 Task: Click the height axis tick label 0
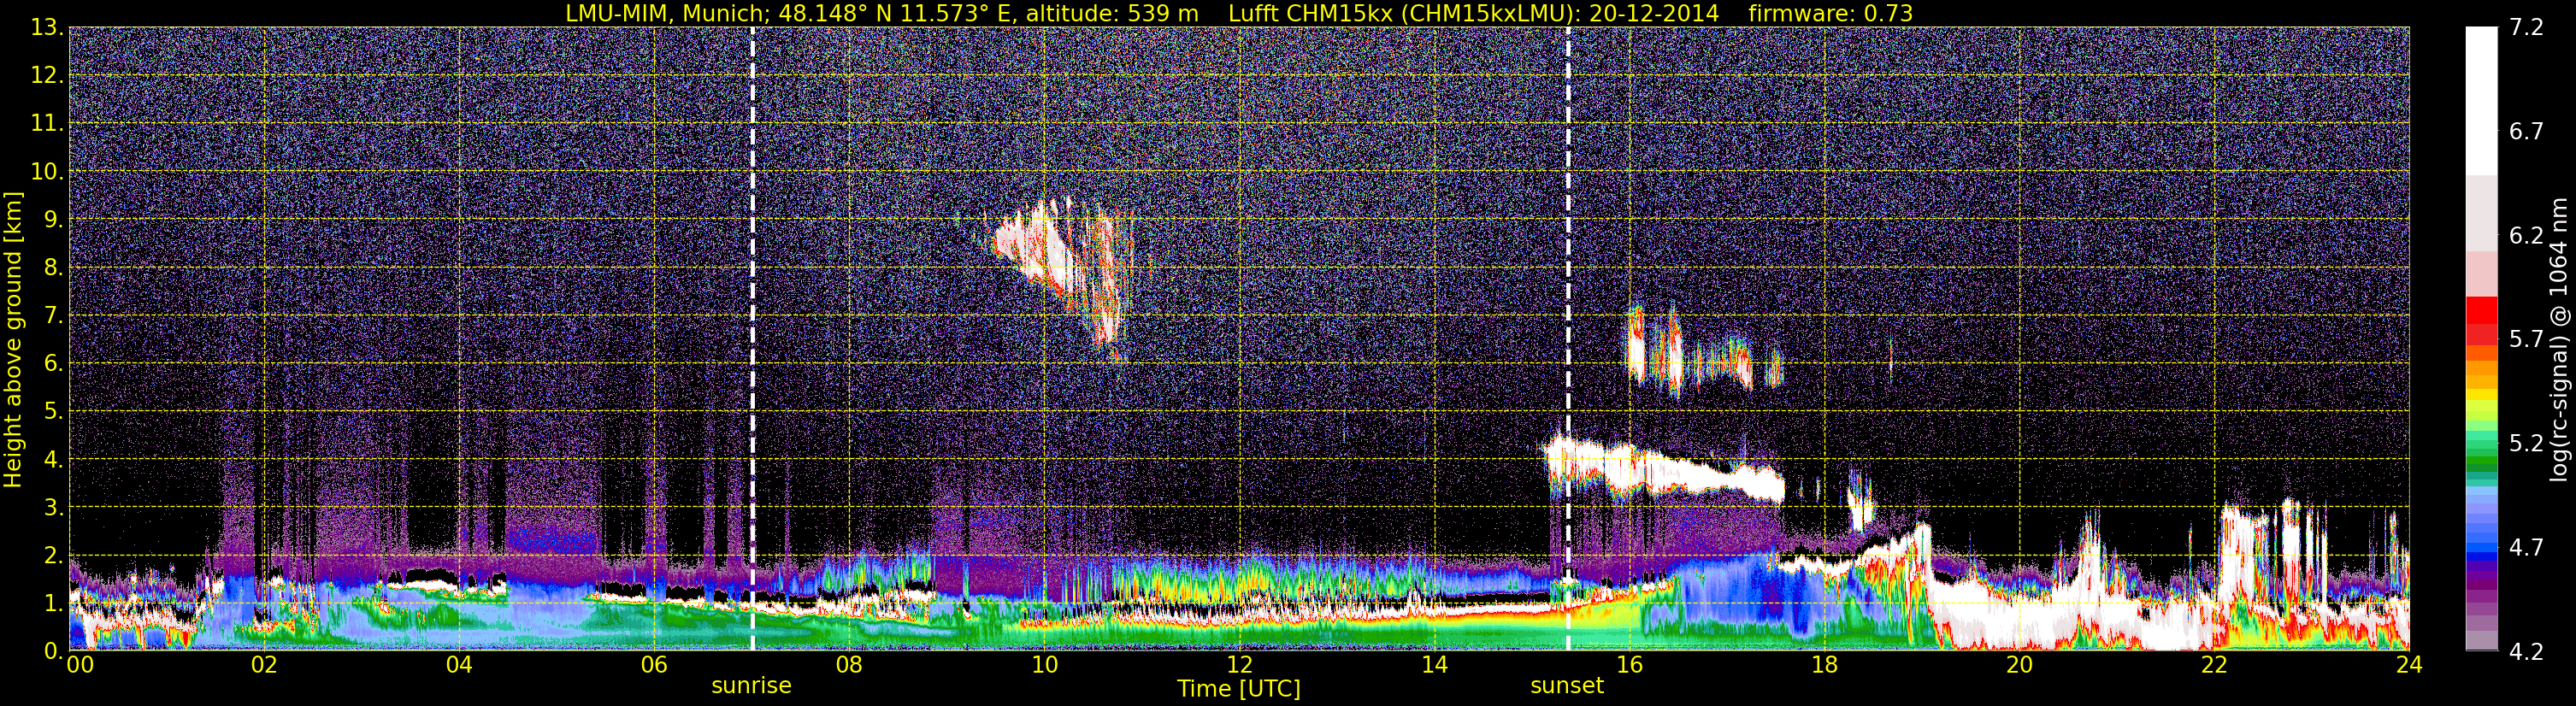[52, 651]
